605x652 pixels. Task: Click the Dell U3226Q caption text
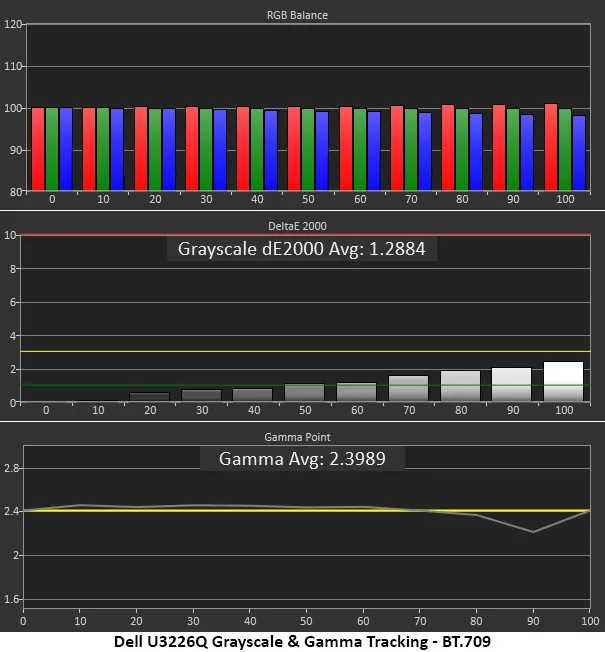[302, 640]
